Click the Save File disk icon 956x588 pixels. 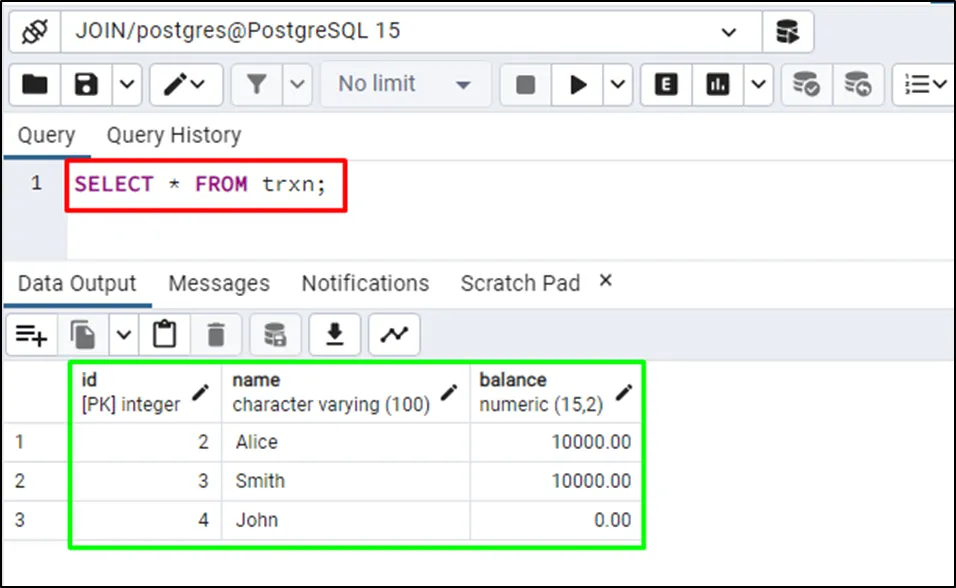pos(87,85)
